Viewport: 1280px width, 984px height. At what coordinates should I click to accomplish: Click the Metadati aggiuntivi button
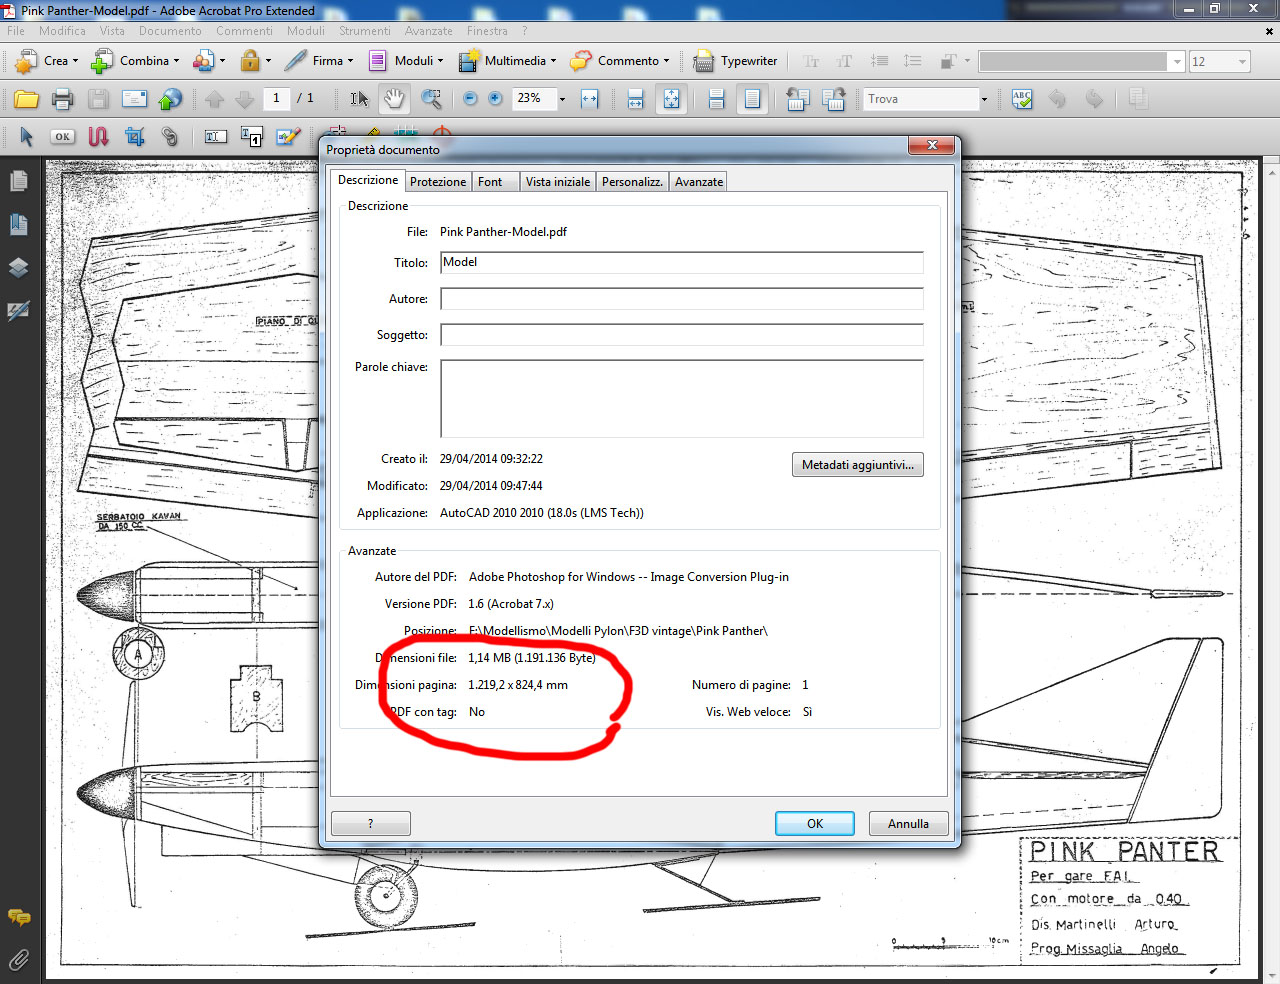point(858,465)
